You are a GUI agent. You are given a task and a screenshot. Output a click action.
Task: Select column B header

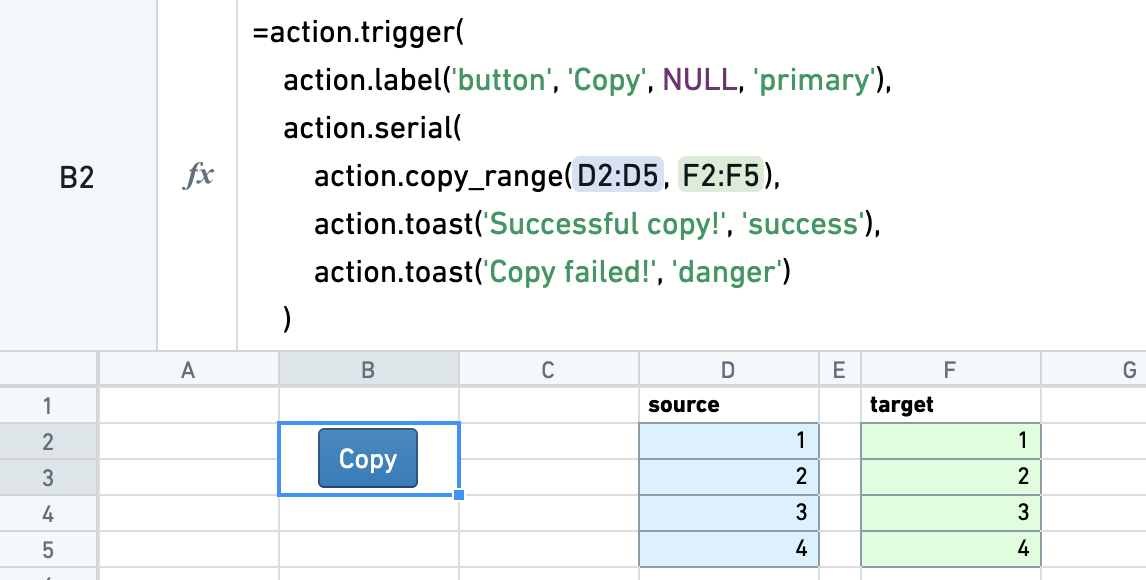(368, 370)
